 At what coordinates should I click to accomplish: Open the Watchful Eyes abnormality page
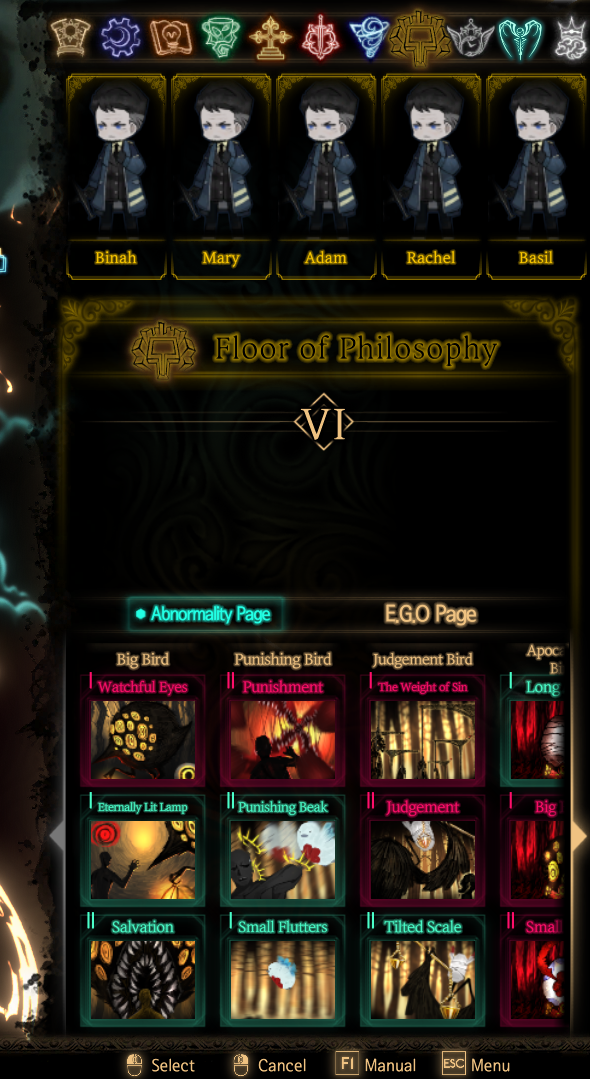click(x=143, y=731)
